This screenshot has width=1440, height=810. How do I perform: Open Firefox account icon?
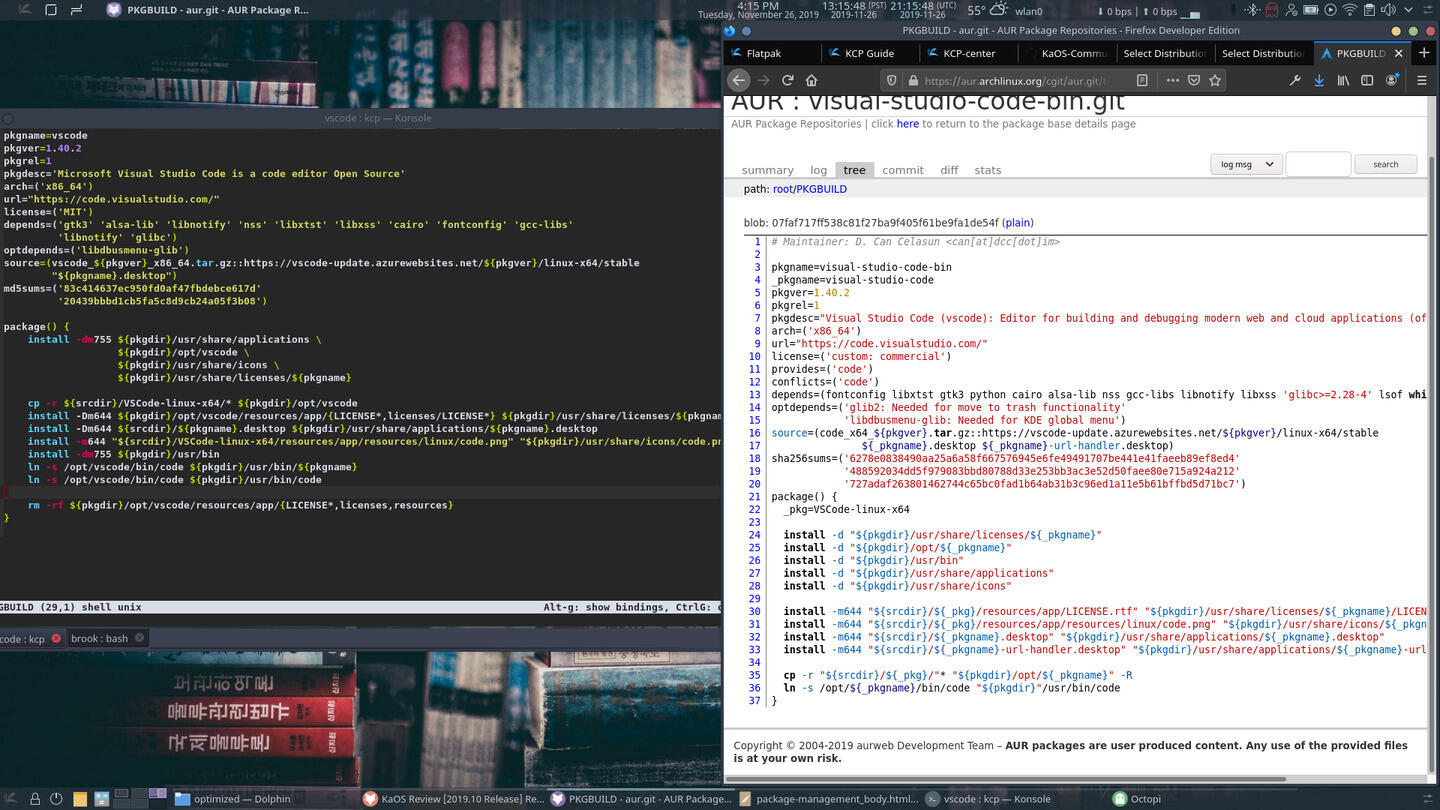point(1391,80)
